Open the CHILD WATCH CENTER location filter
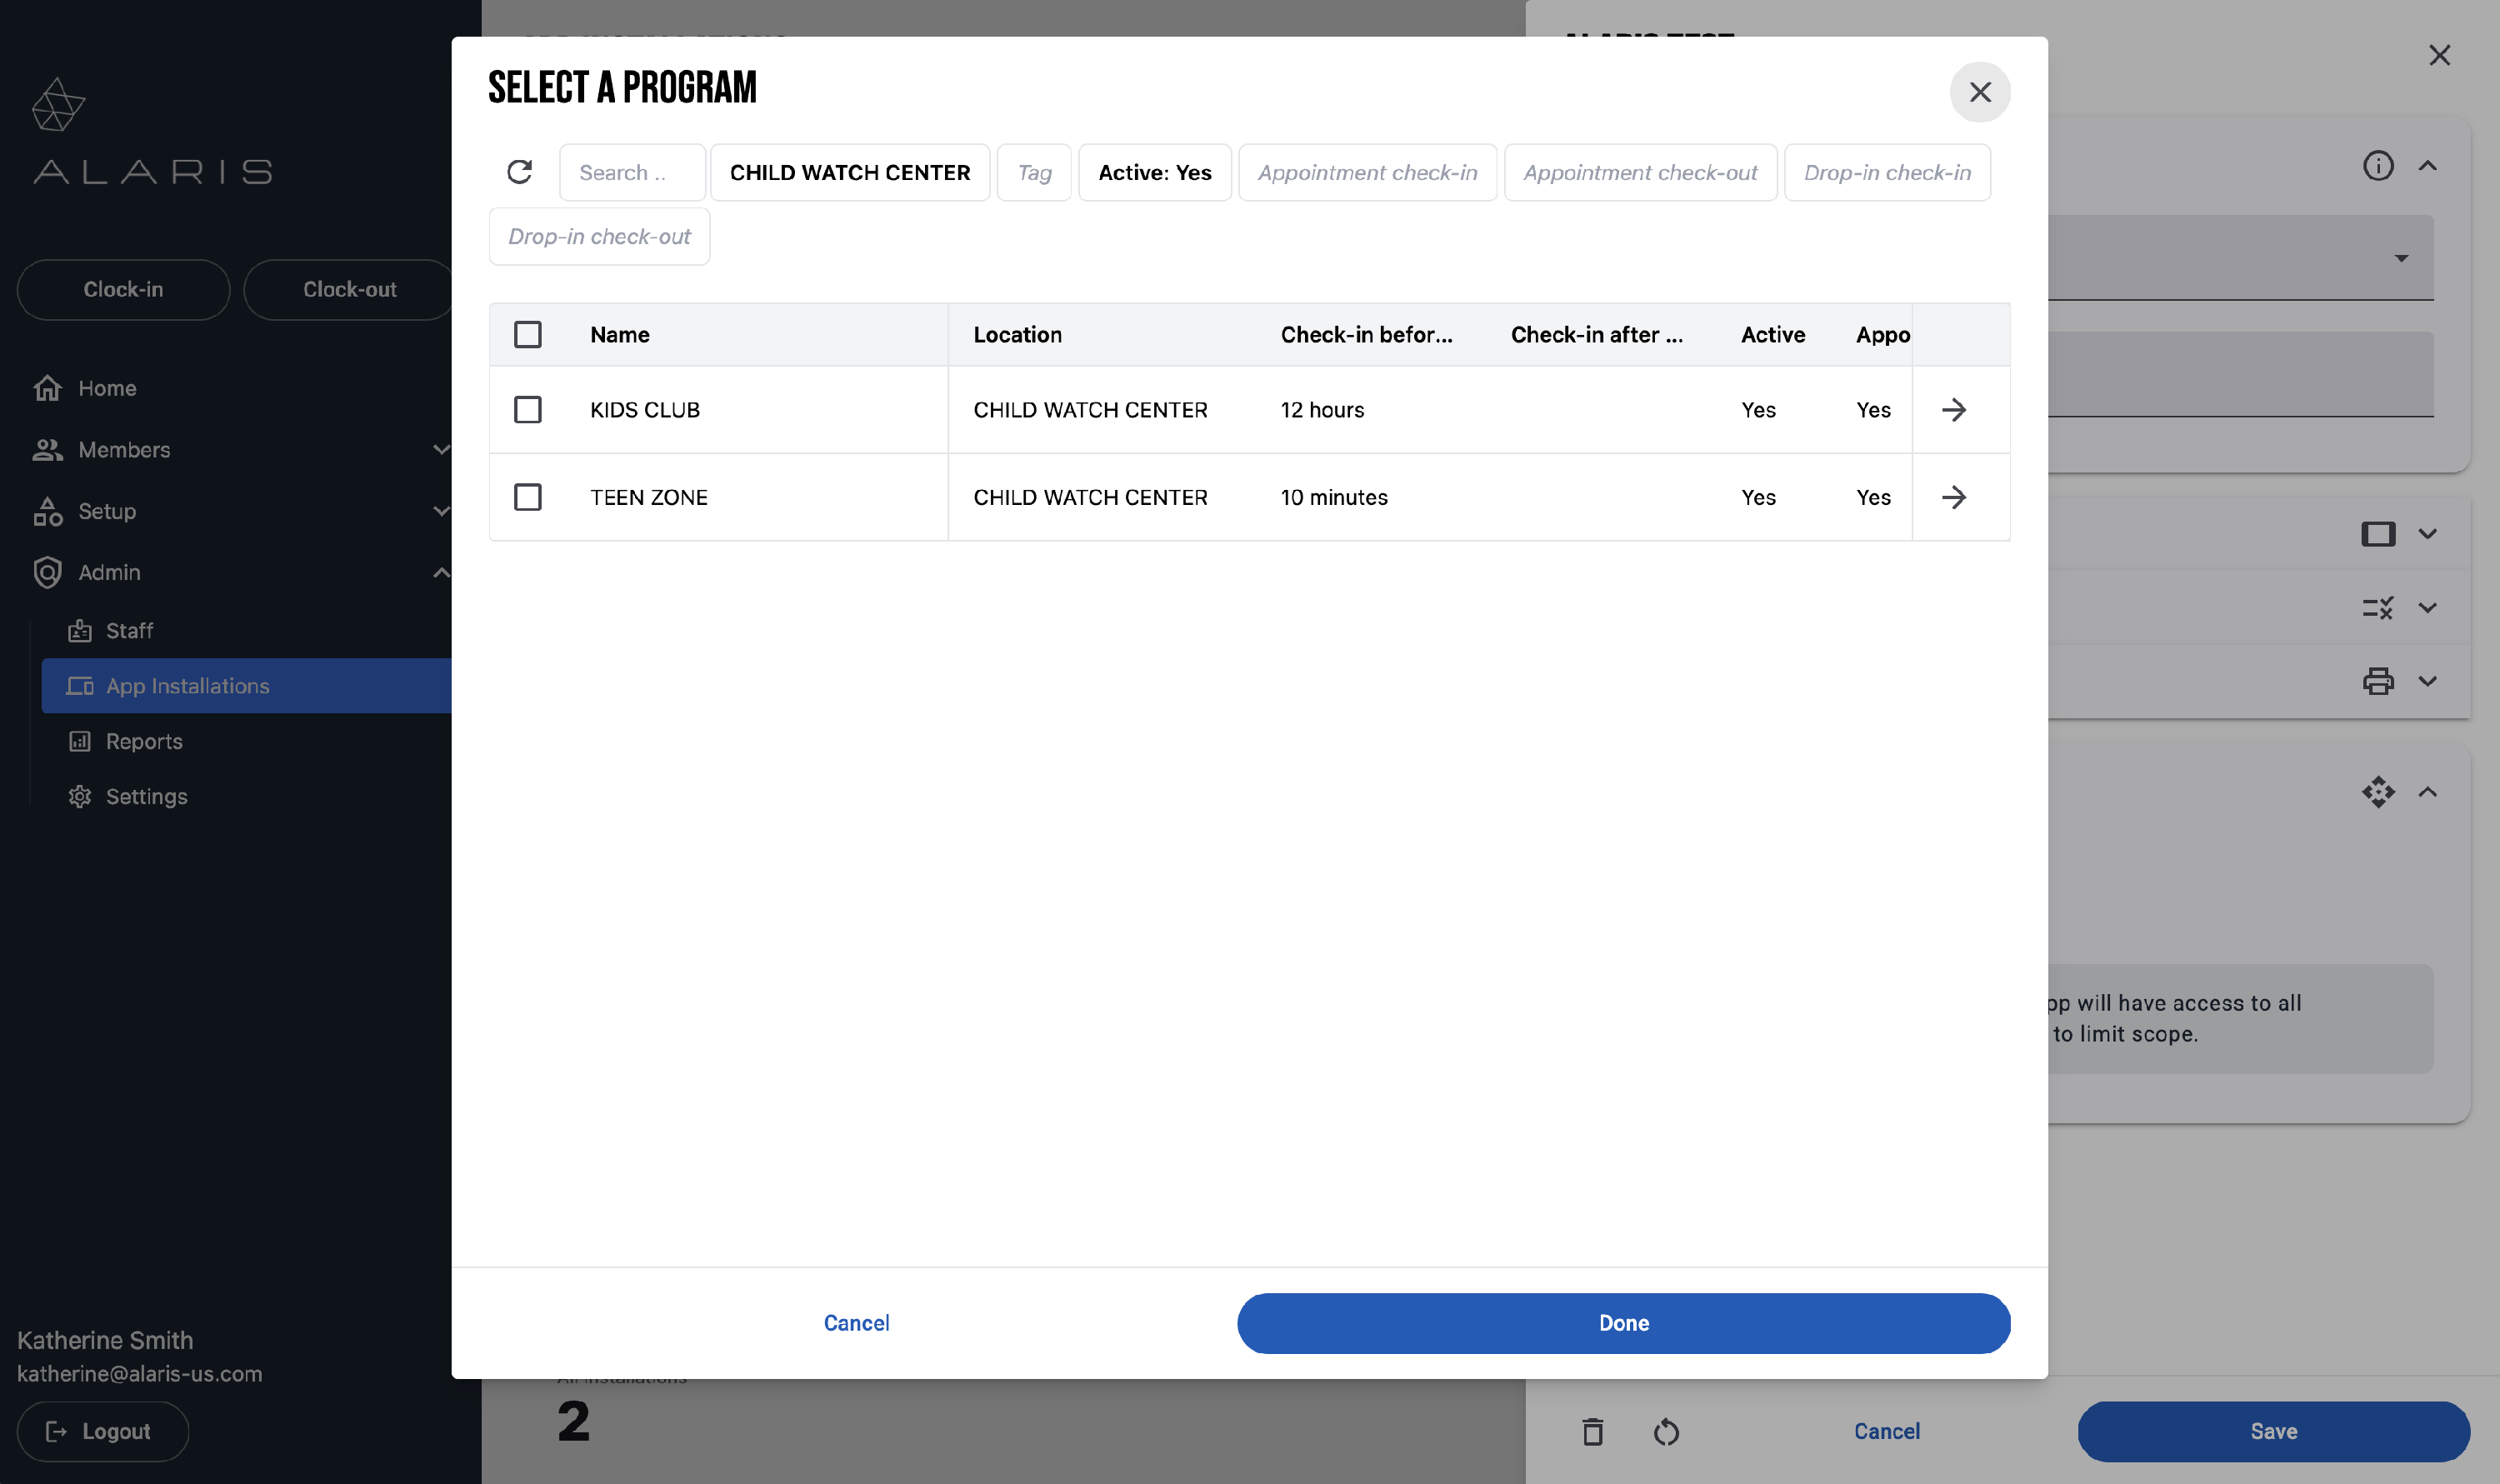This screenshot has height=1484, width=2500. 850,172
